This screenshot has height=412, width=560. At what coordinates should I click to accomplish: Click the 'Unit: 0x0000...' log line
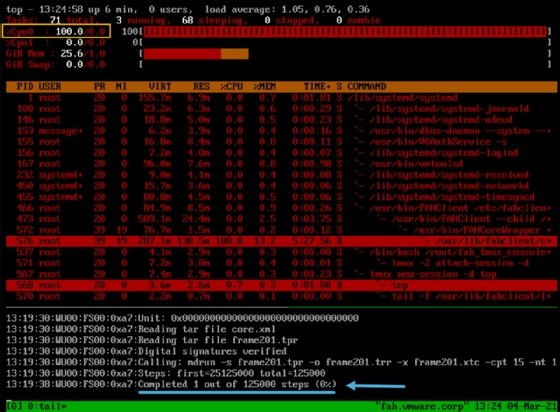(x=182, y=318)
